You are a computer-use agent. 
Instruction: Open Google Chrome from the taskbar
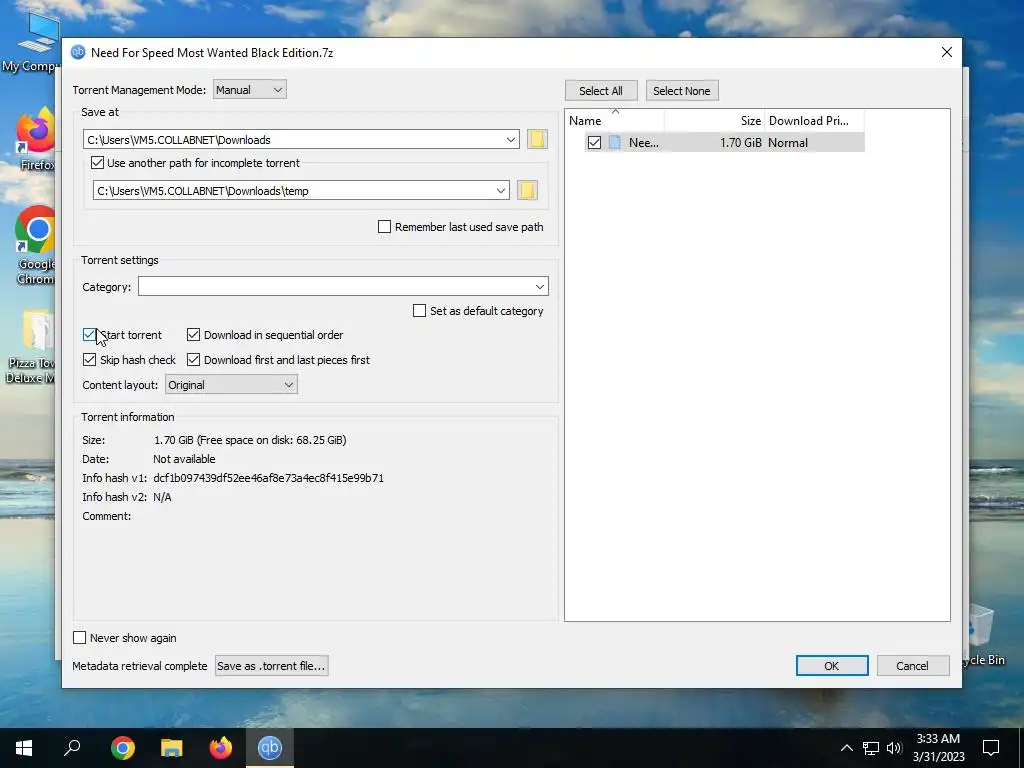[123, 747]
